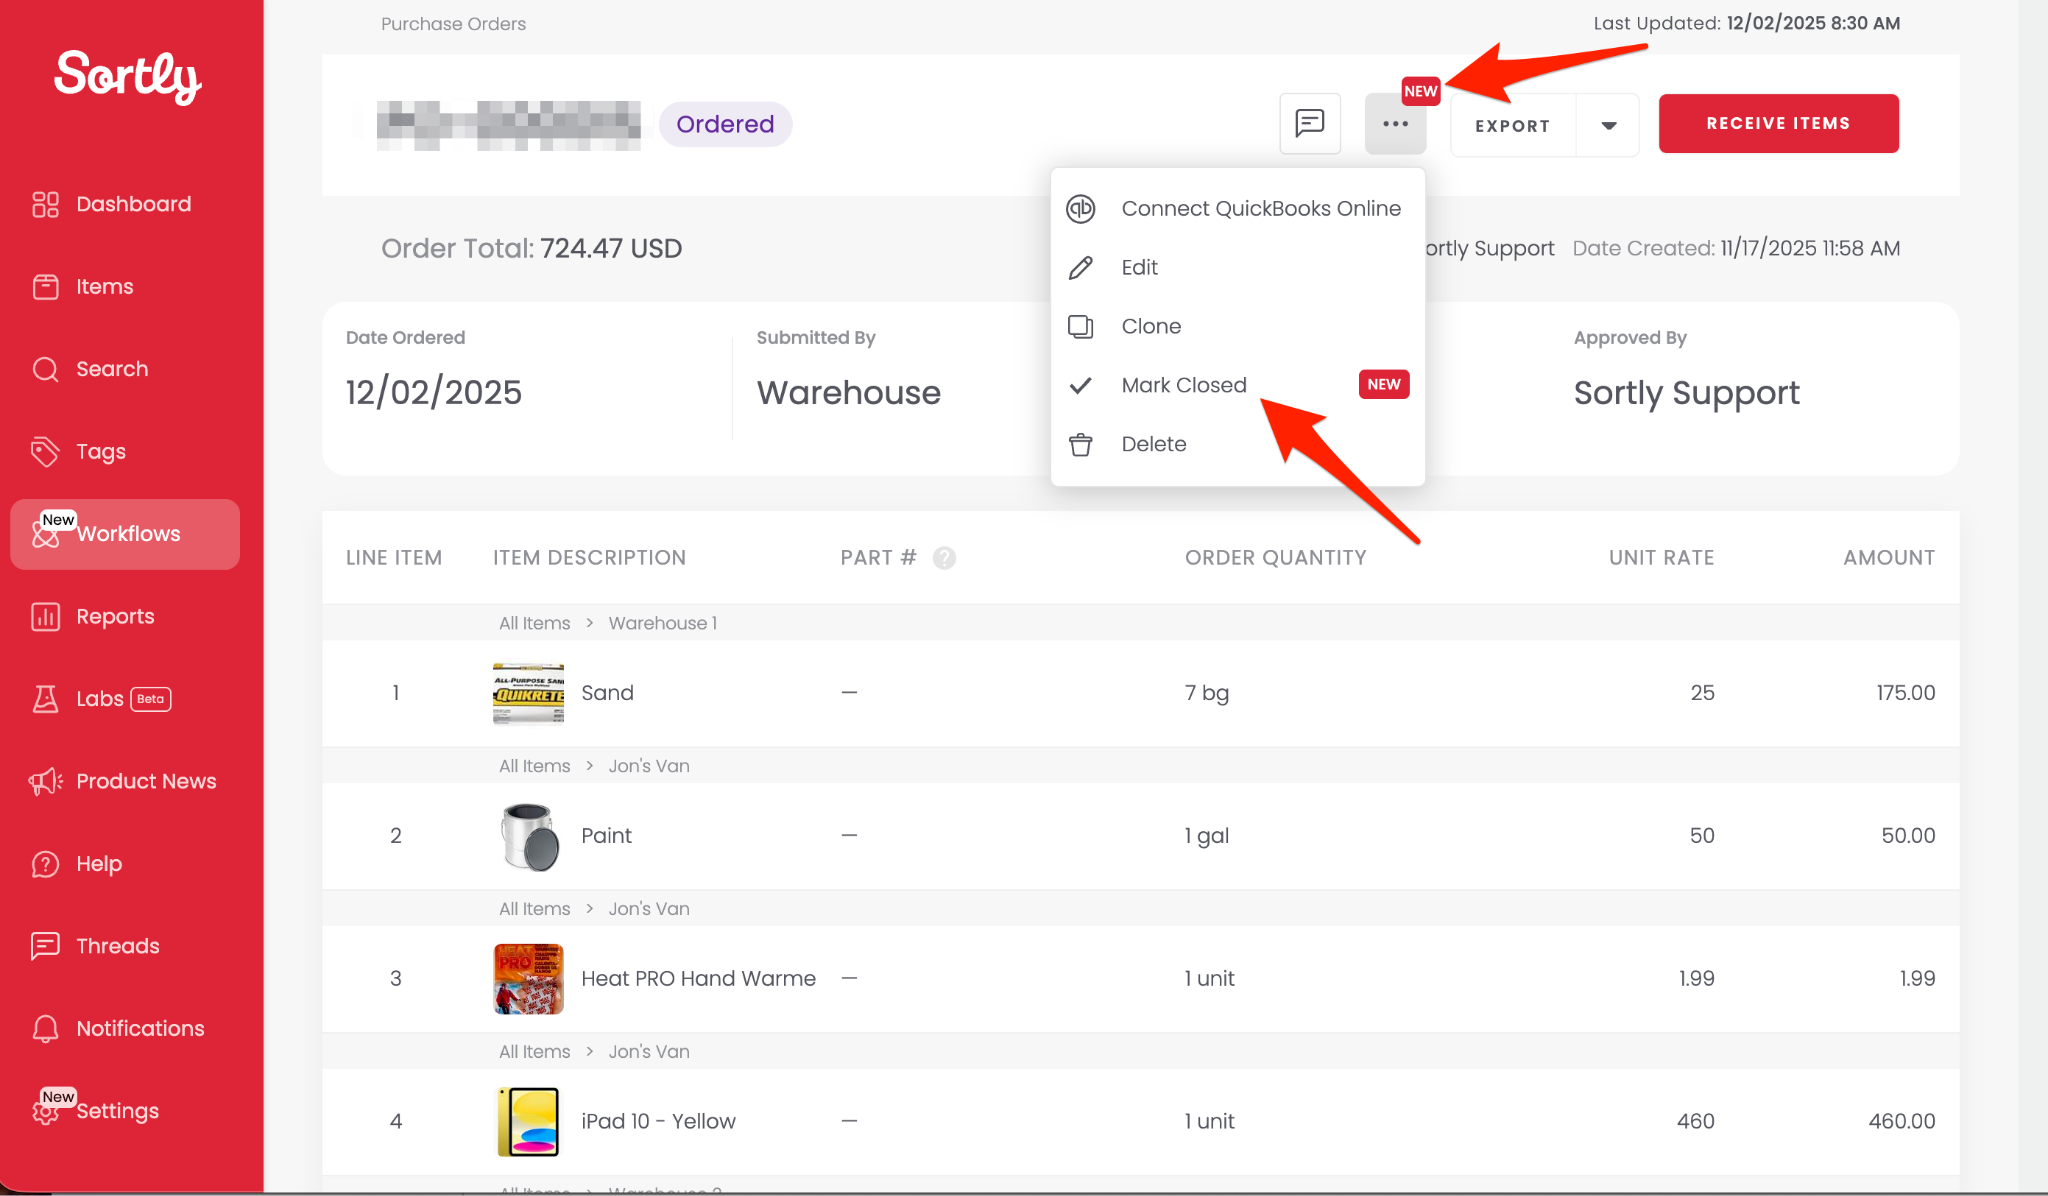Image resolution: width=2048 pixels, height=1196 pixels.
Task: Choose Connect QuickBooks Online
Action: 1260,209
